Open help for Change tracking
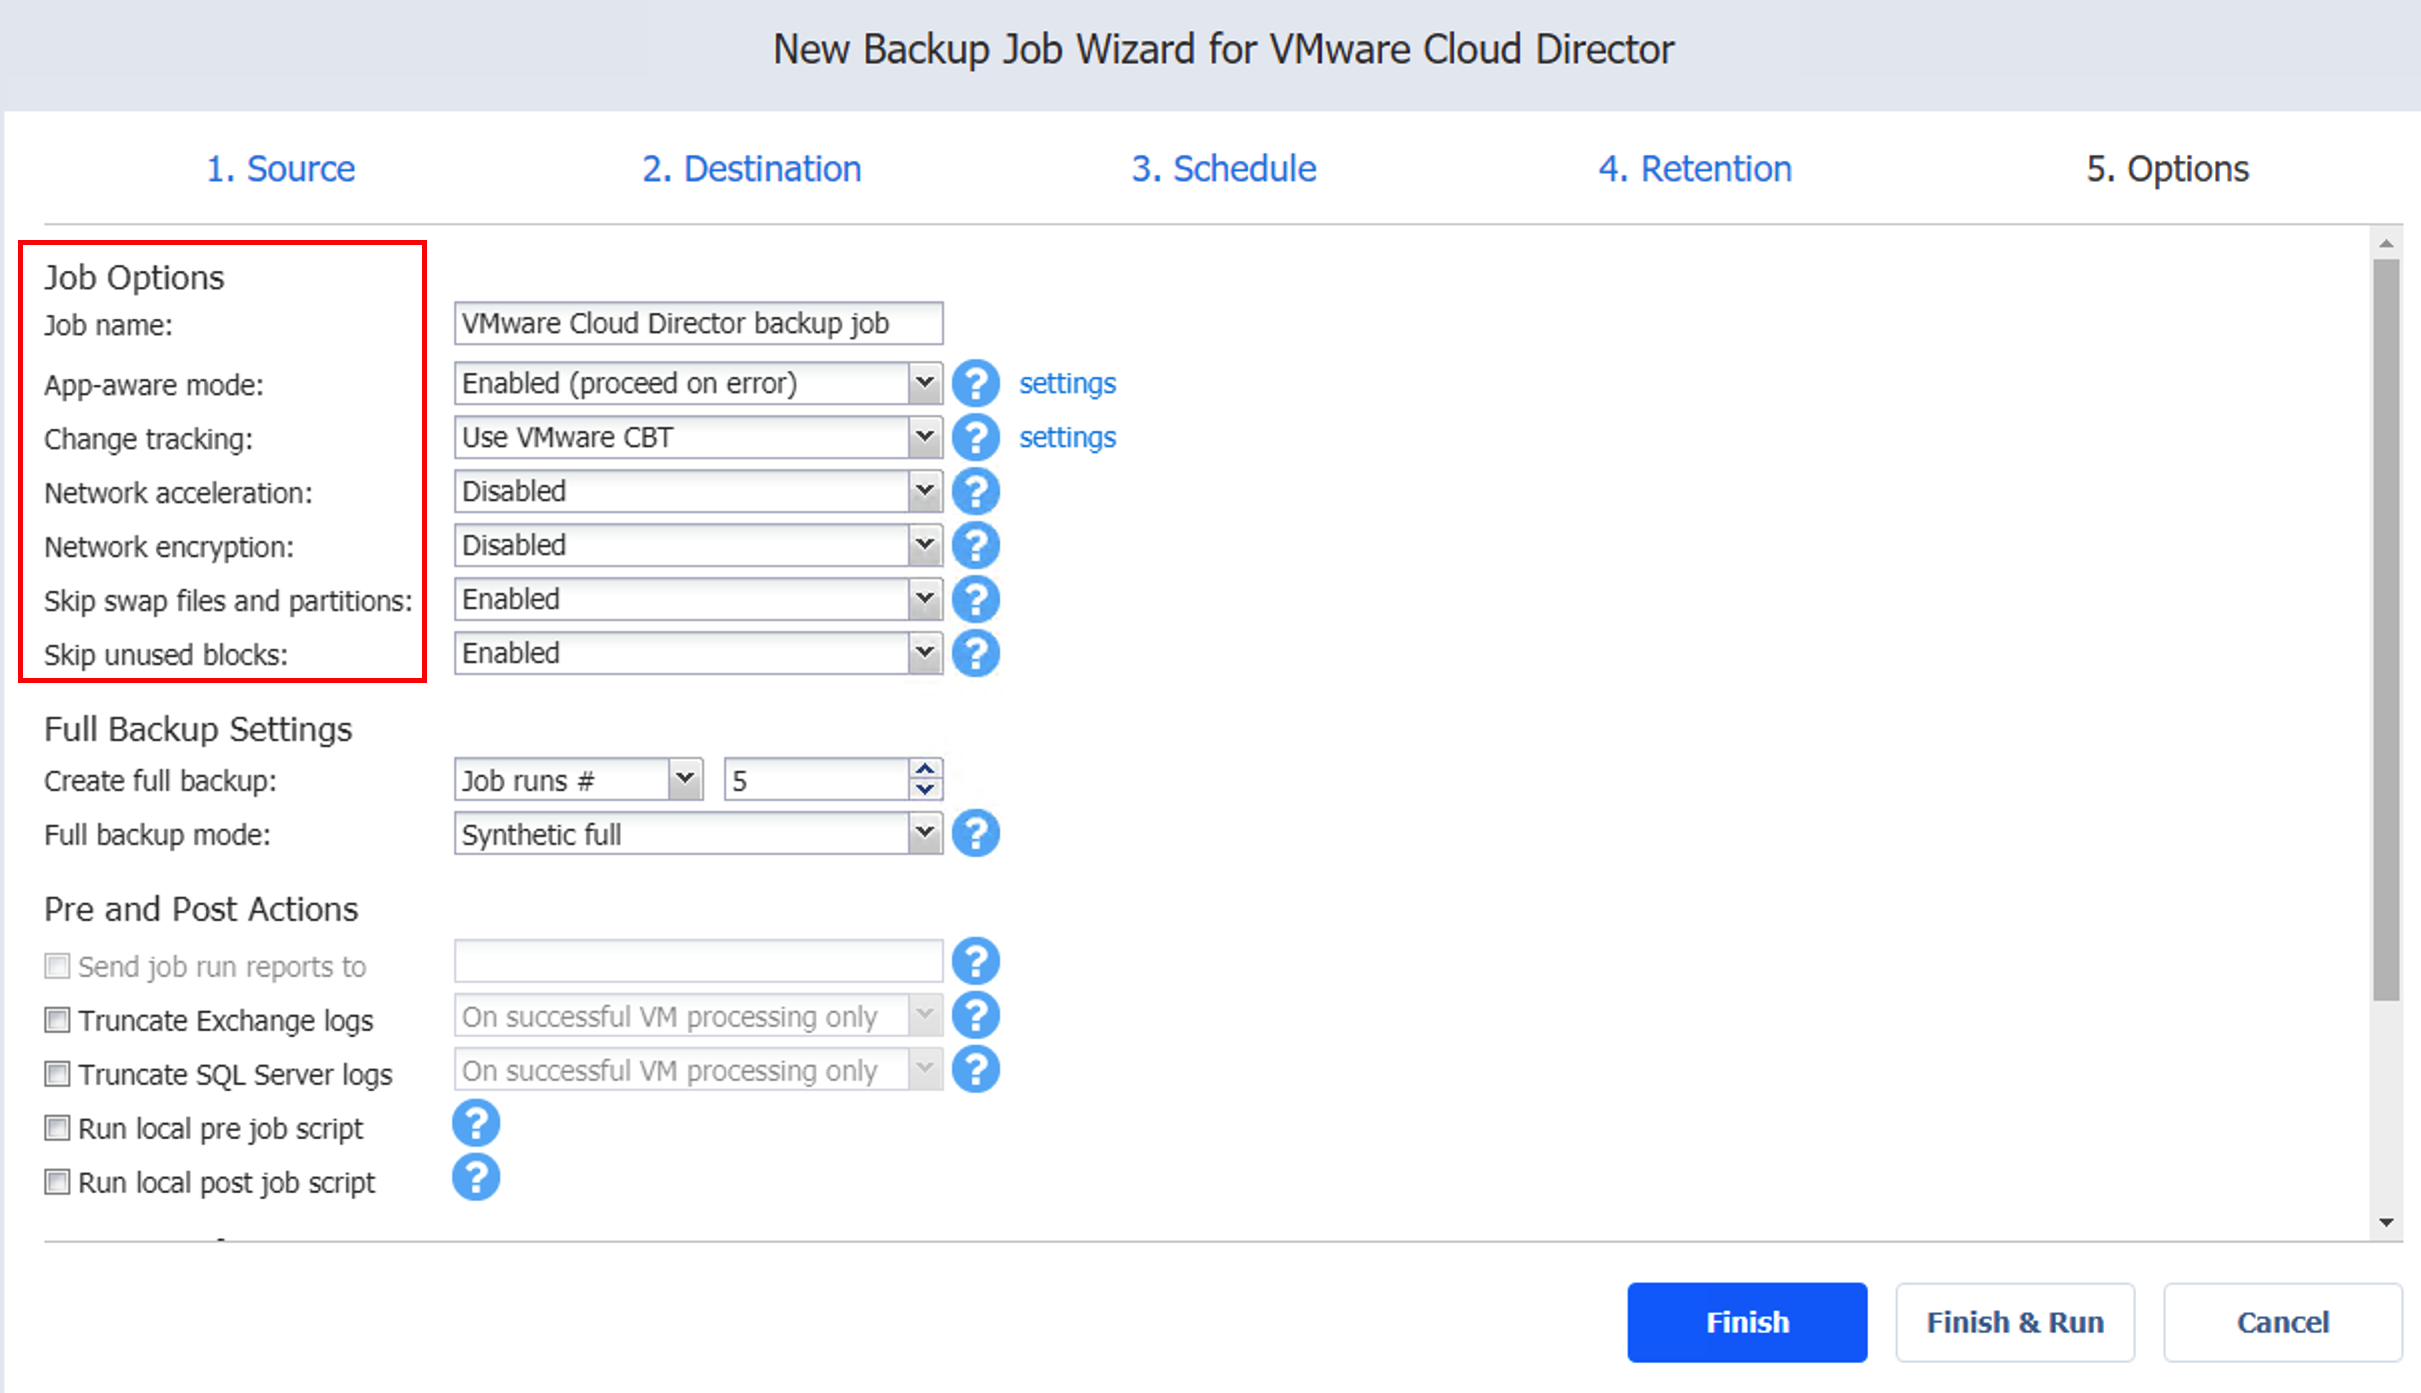Screen dimensions: 2421x1393 point(975,438)
